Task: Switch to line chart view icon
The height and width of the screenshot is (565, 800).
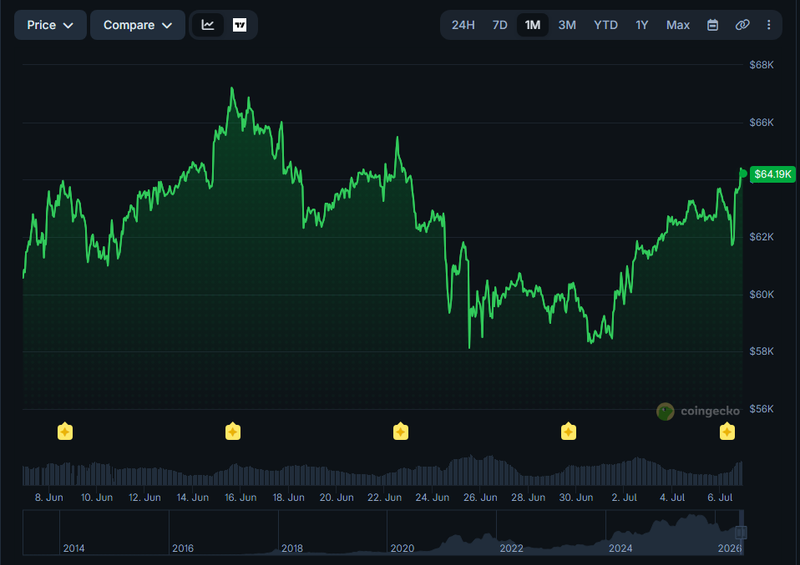Action: (208, 25)
